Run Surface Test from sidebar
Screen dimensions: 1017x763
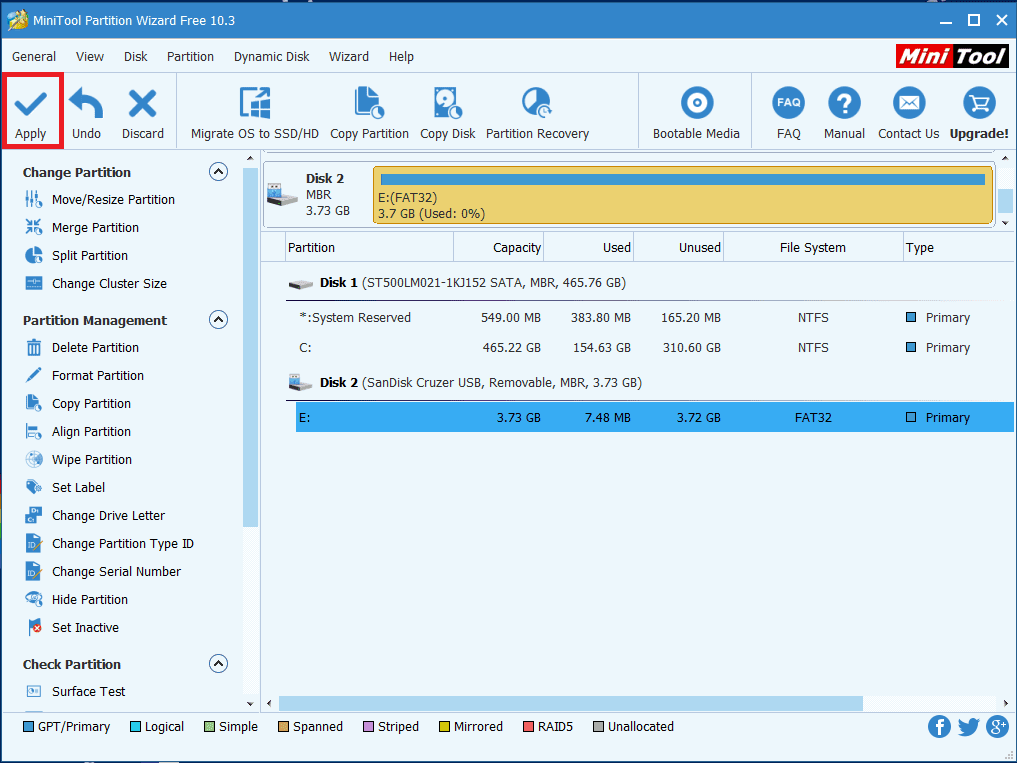point(75,691)
